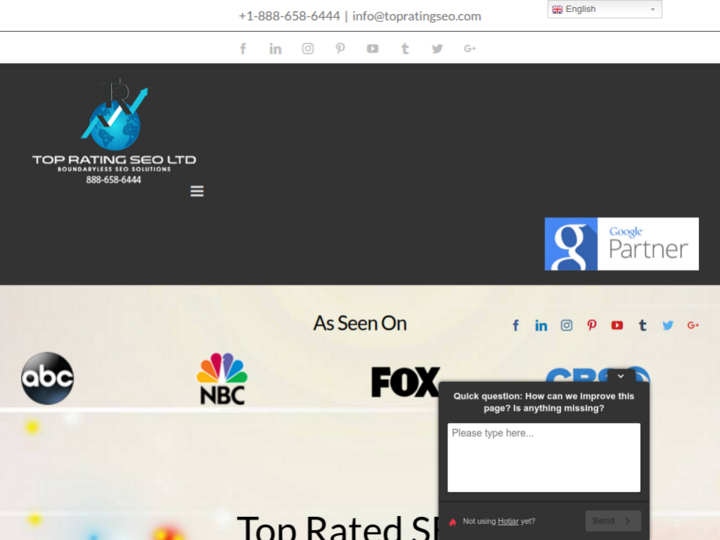The image size is (720, 540).
Task: Focus the 'Please type here...' feedback text box
Action: pos(543,457)
